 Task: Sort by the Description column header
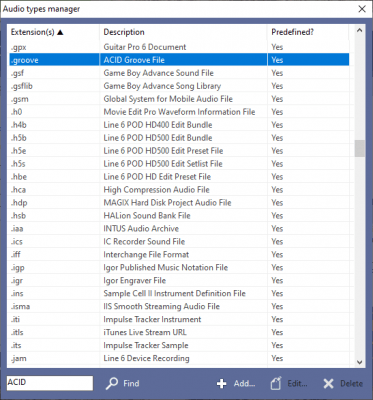[183, 32]
